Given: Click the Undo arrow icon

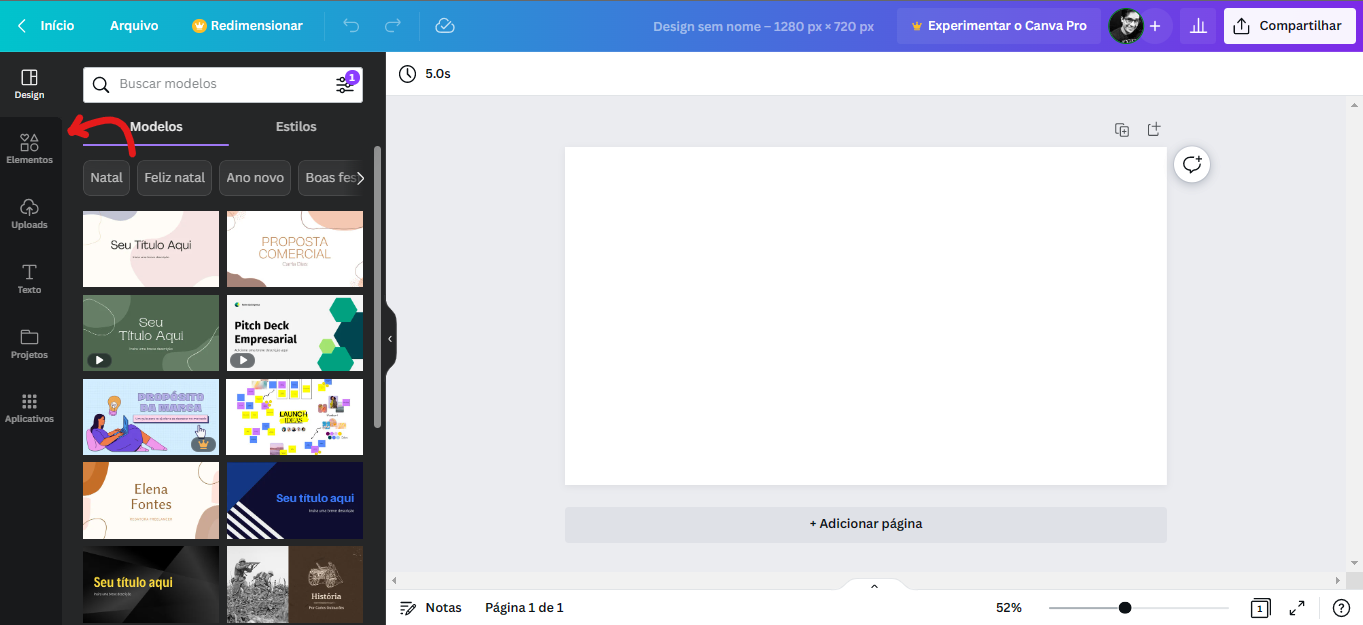Looking at the screenshot, I should (x=351, y=26).
